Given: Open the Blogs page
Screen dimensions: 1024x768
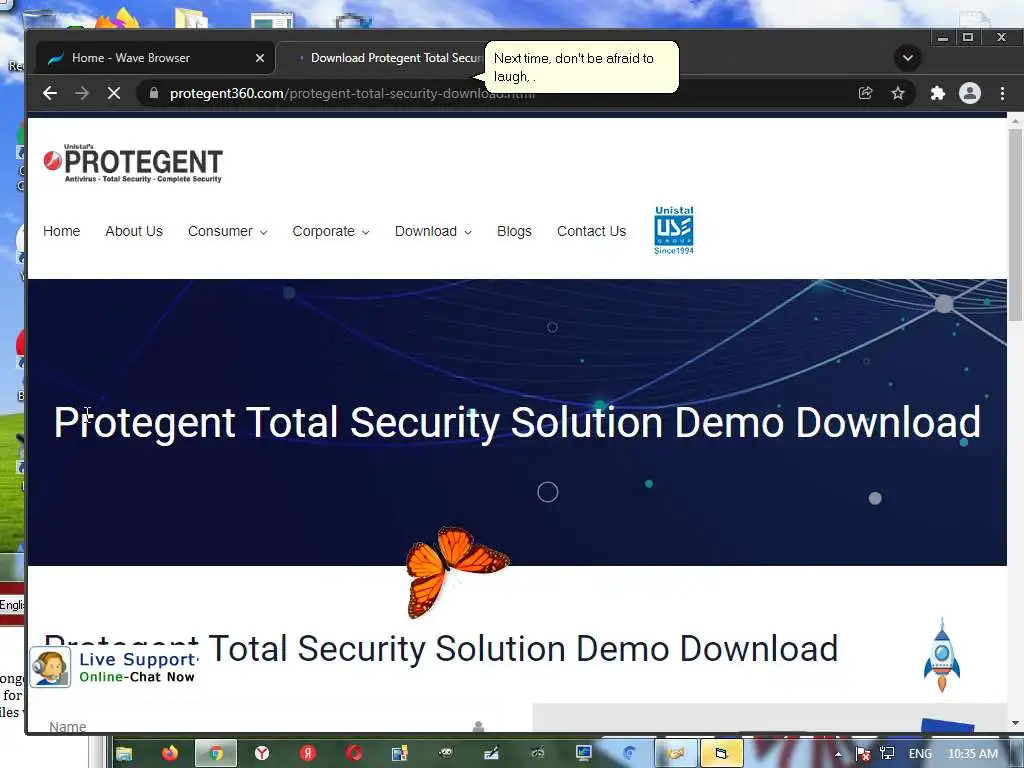Looking at the screenshot, I should [514, 231].
